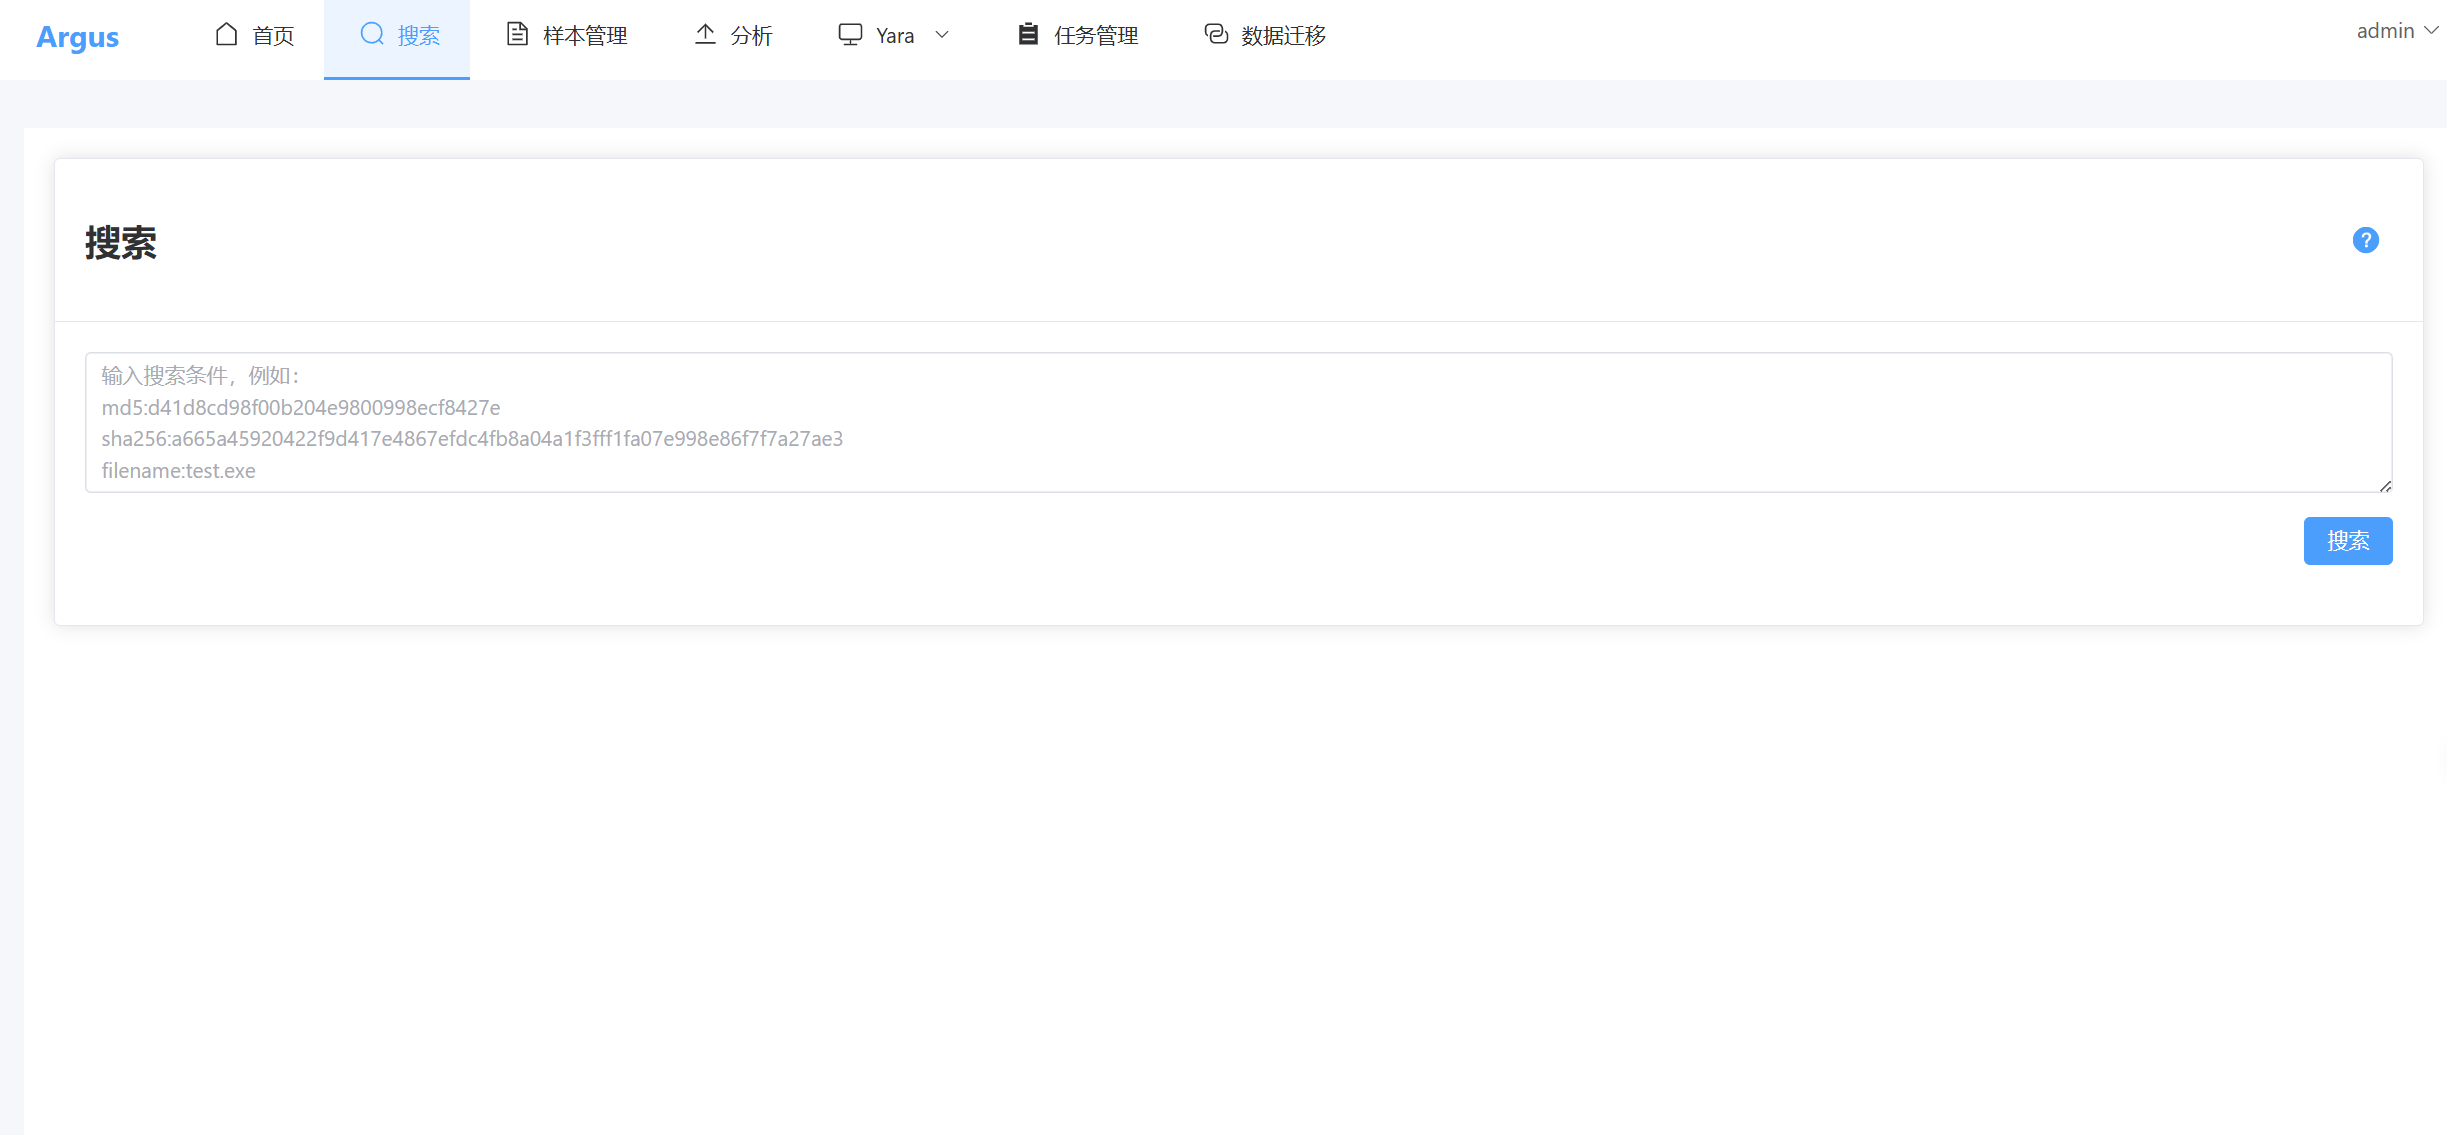Click the clipboard icon for 任务管理

point(1028,35)
